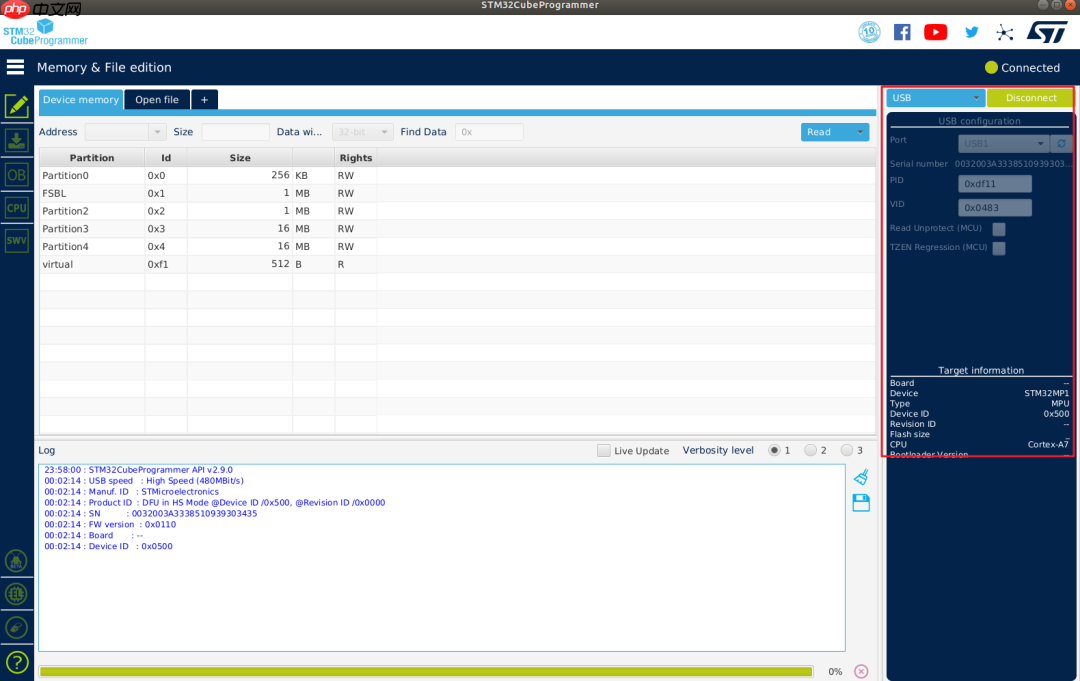Open the USB connection type dropdown
This screenshot has width=1080, height=681.
(935, 98)
